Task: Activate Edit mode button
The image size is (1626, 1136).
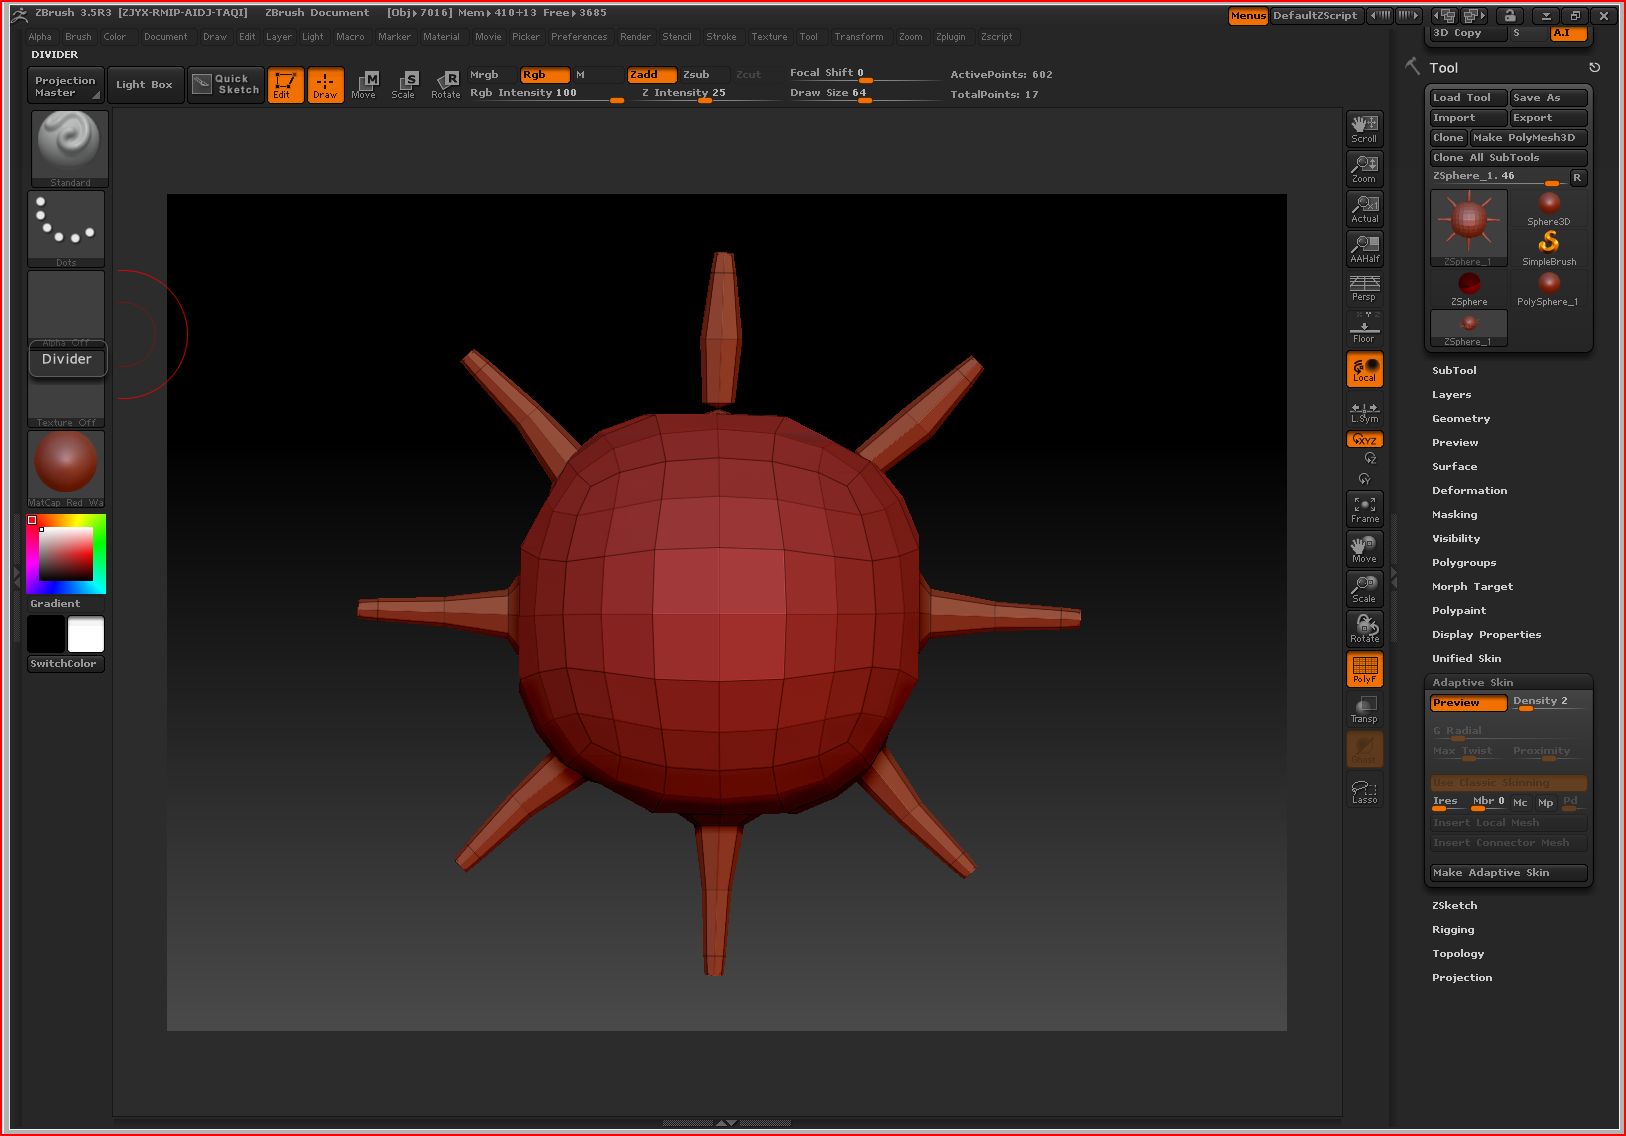Action: [x=285, y=85]
